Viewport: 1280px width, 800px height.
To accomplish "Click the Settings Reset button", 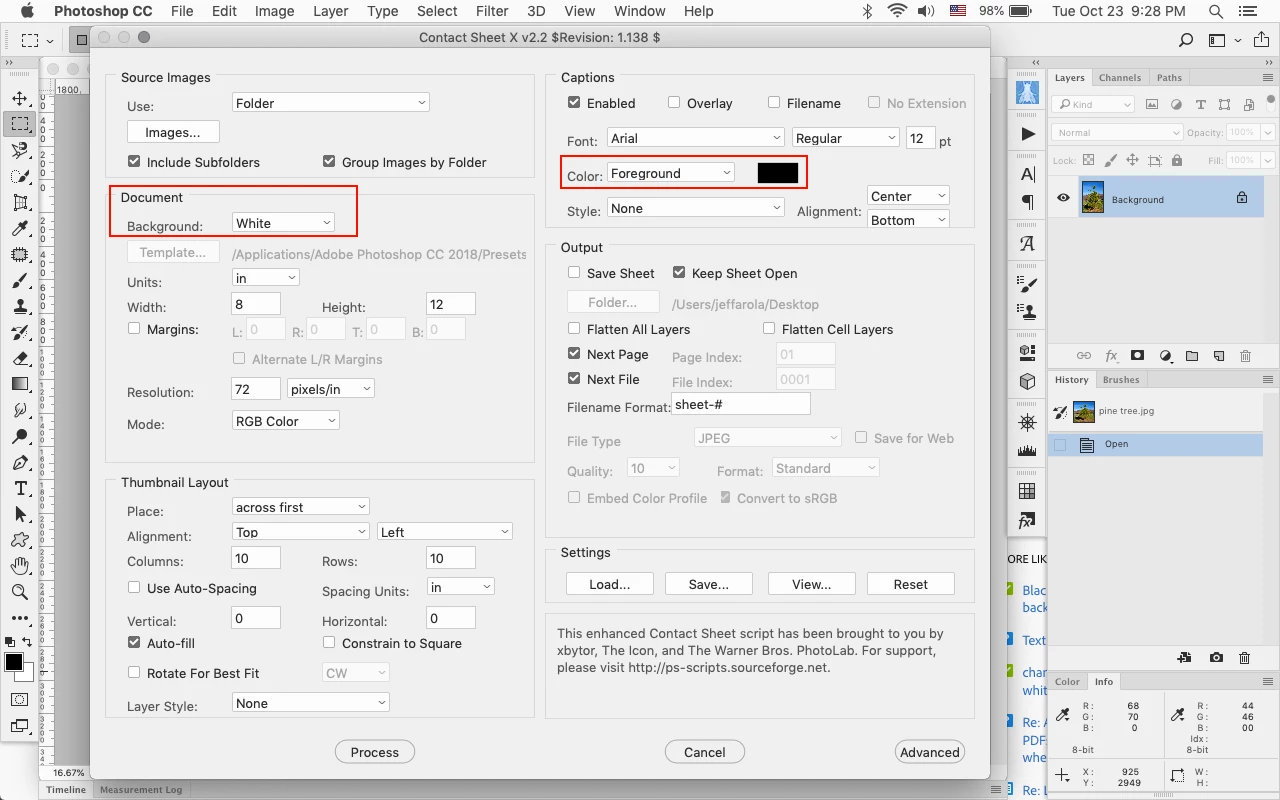I will [911, 584].
